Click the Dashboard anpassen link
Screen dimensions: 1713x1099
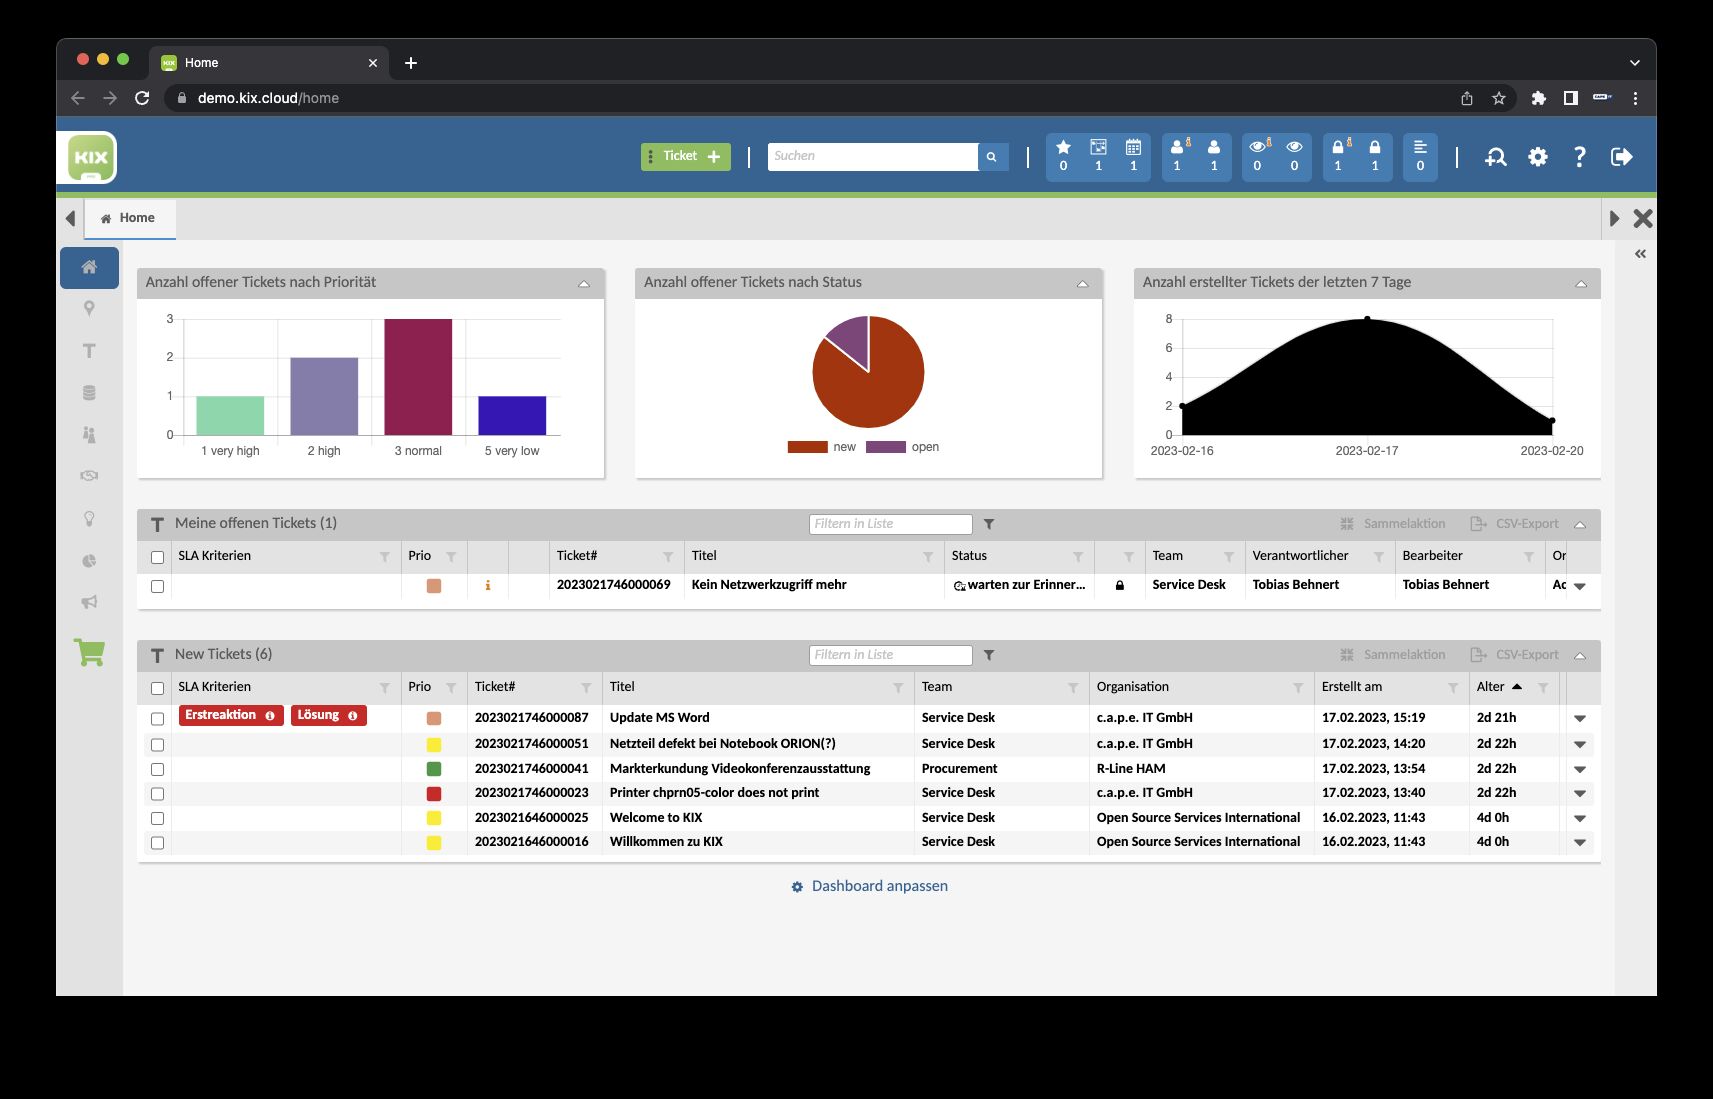coord(878,886)
